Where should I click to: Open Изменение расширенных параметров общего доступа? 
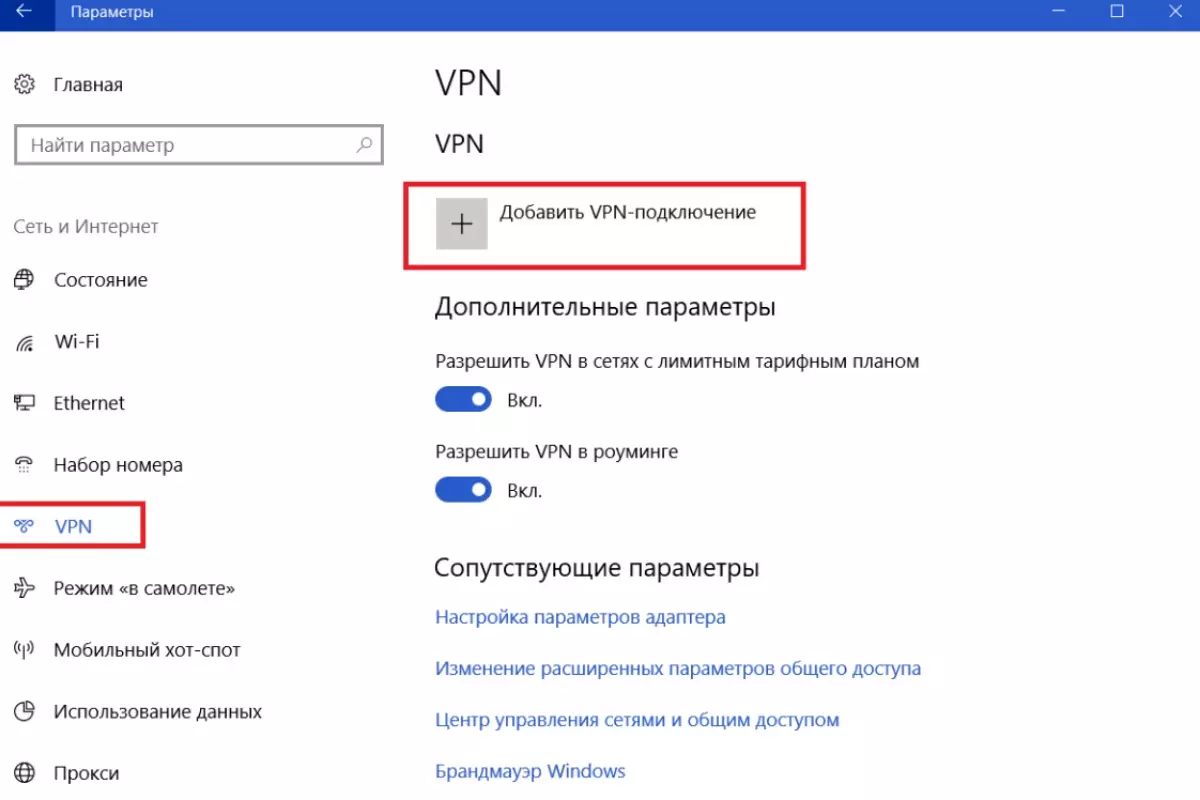tap(677, 668)
